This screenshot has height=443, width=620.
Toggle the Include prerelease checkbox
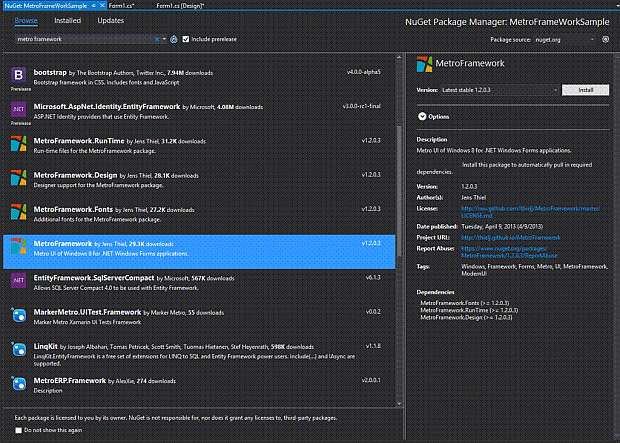pos(185,39)
